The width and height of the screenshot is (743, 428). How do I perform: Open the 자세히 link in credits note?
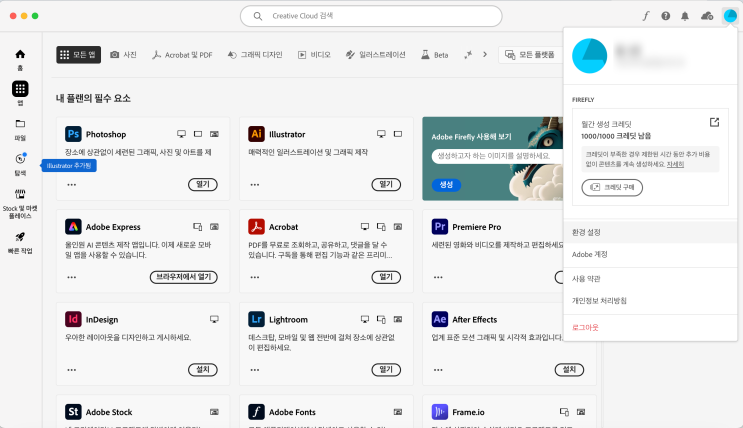[675, 164]
